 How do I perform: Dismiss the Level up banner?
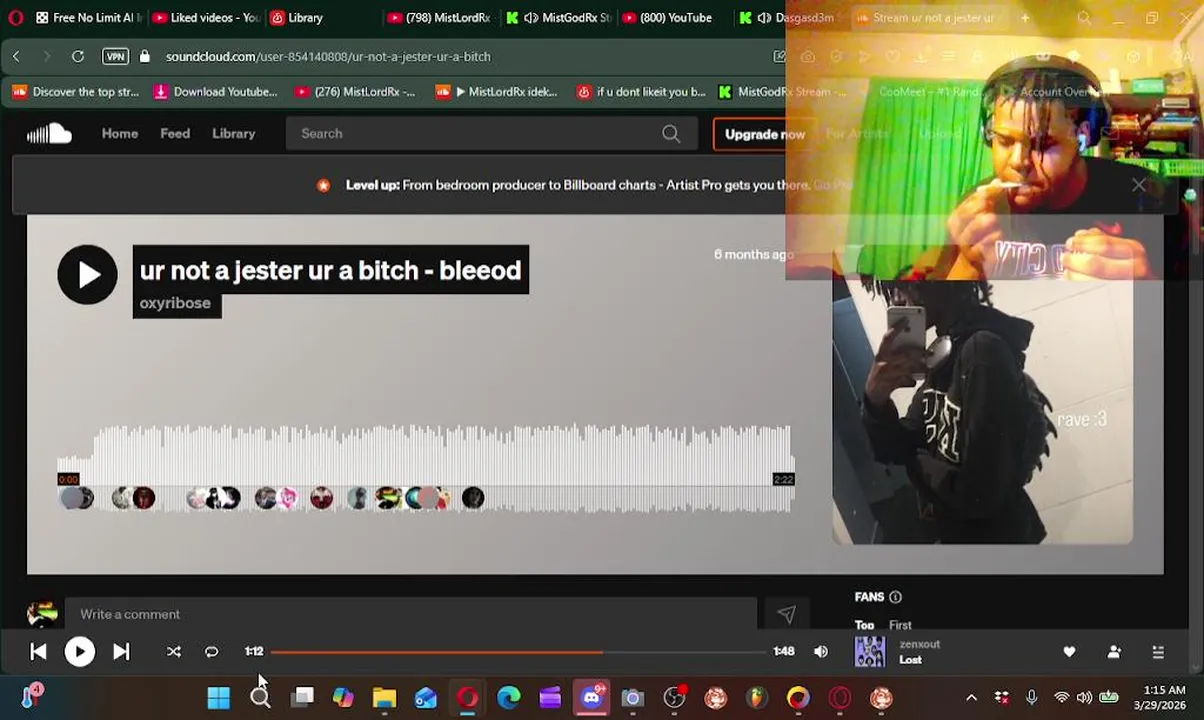click(x=1138, y=185)
